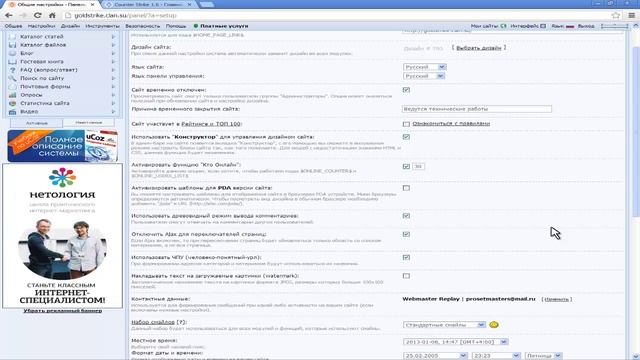
Task: Click the FAQ question mark icon
Action: click(13, 70)
